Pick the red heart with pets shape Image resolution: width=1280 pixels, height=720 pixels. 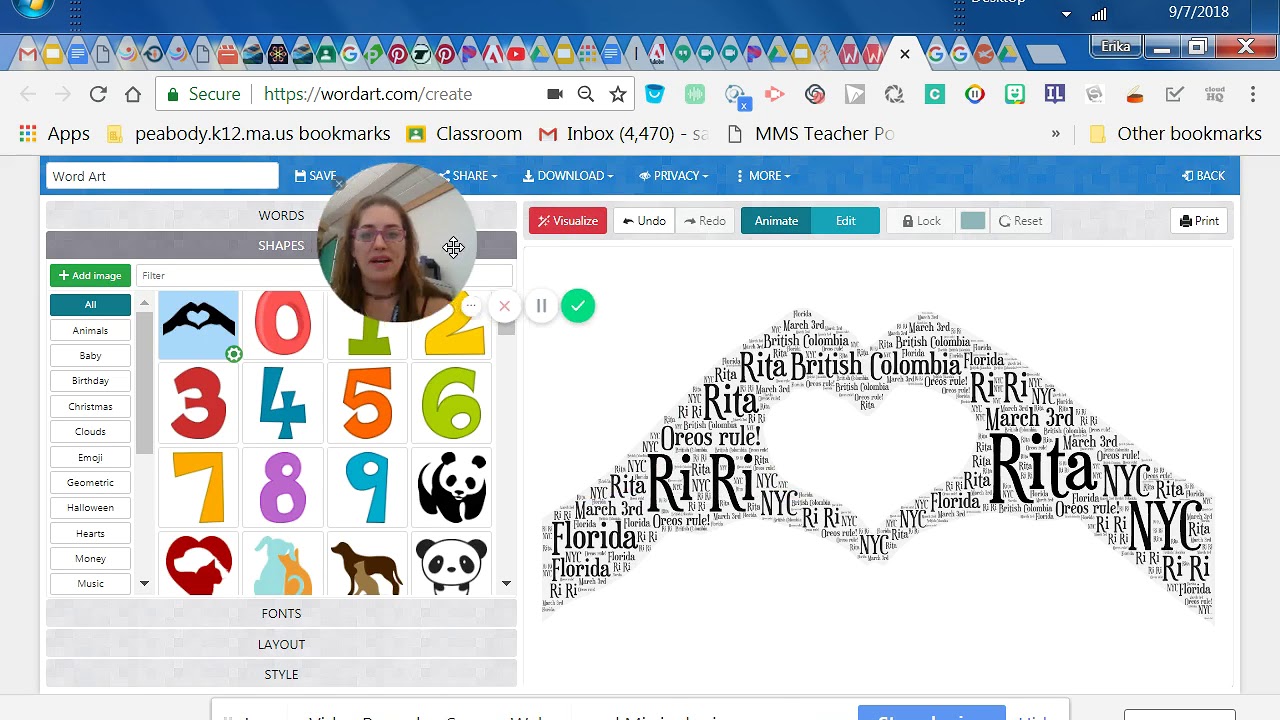pos(198,564)
